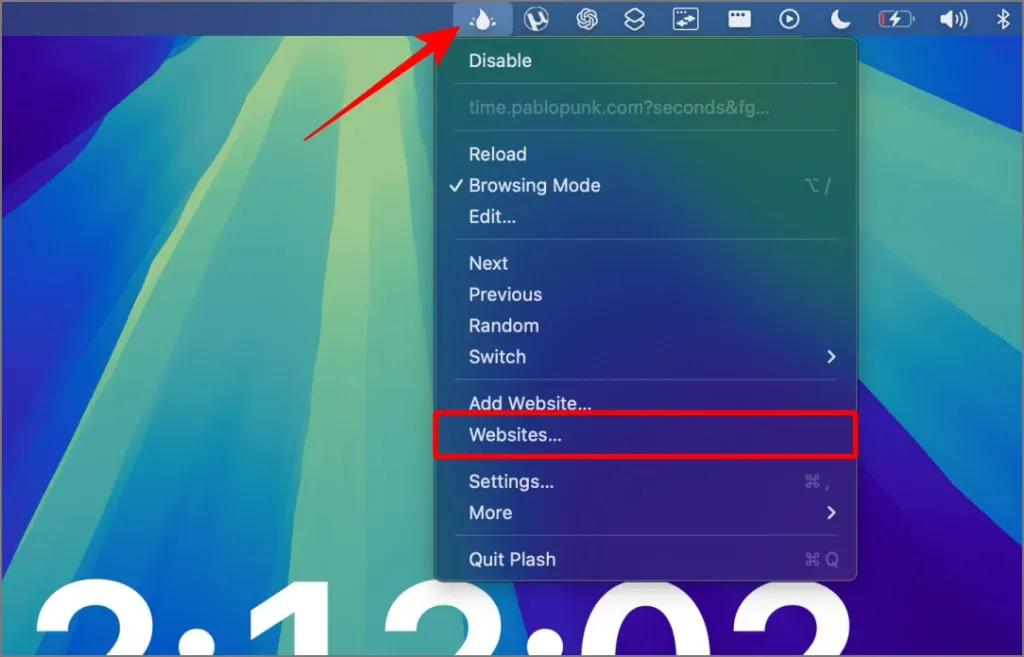Click the time.pablopunk.com URL entry

(x=646, y=108)
